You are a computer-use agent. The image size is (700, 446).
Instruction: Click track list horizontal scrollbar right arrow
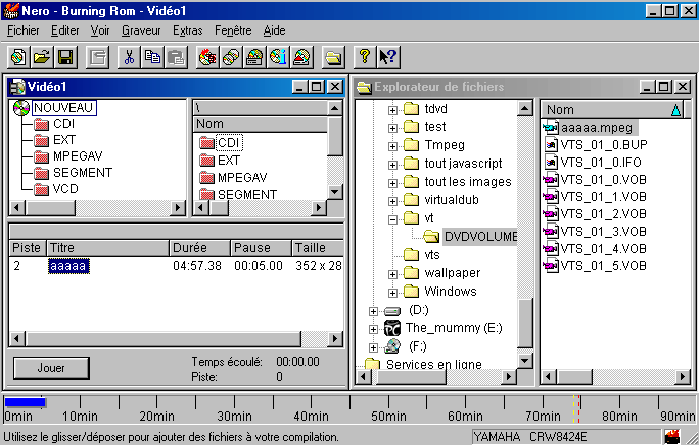(x=335, y=339)
